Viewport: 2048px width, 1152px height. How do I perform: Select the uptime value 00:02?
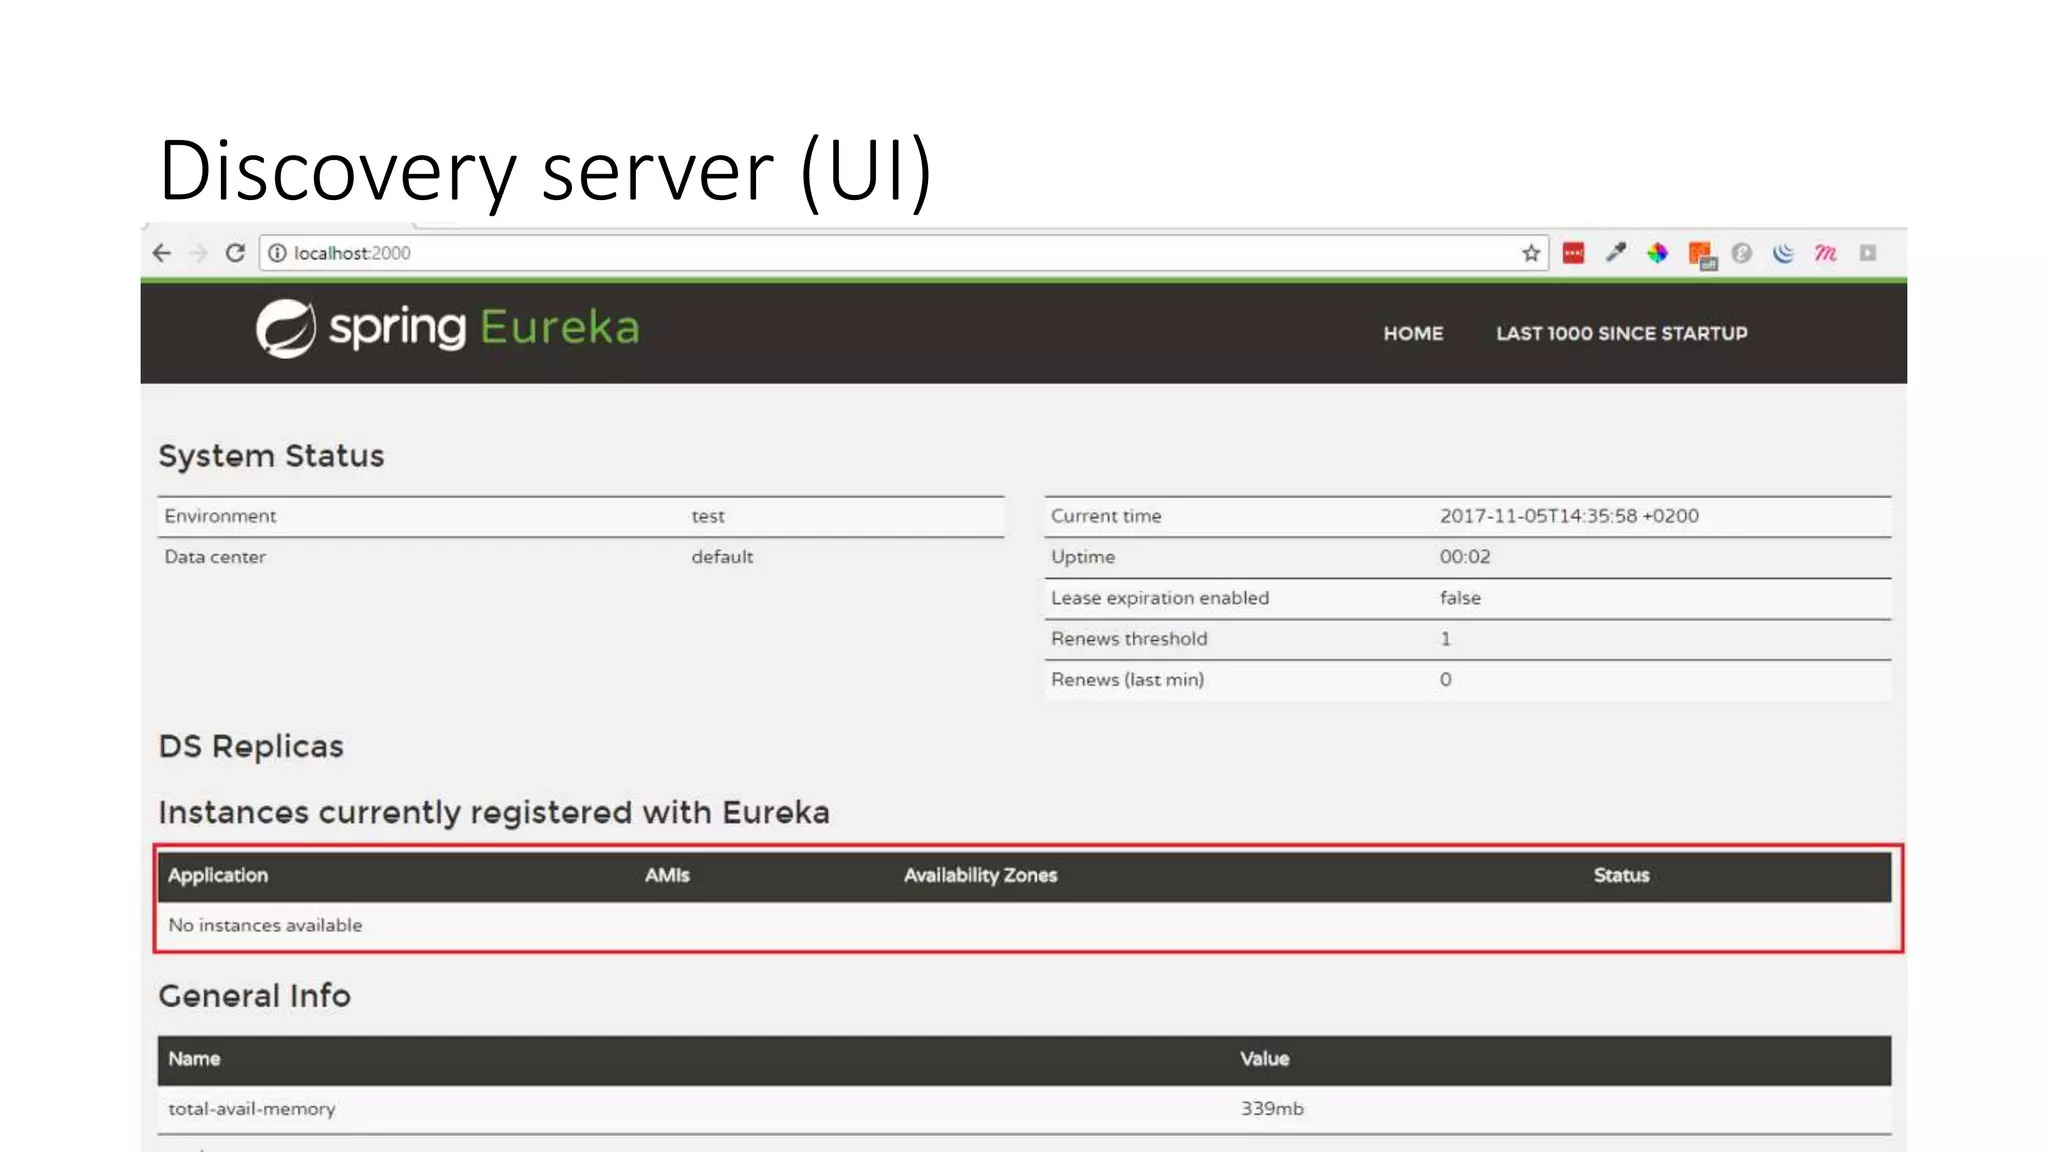[x=1465, y=557]
